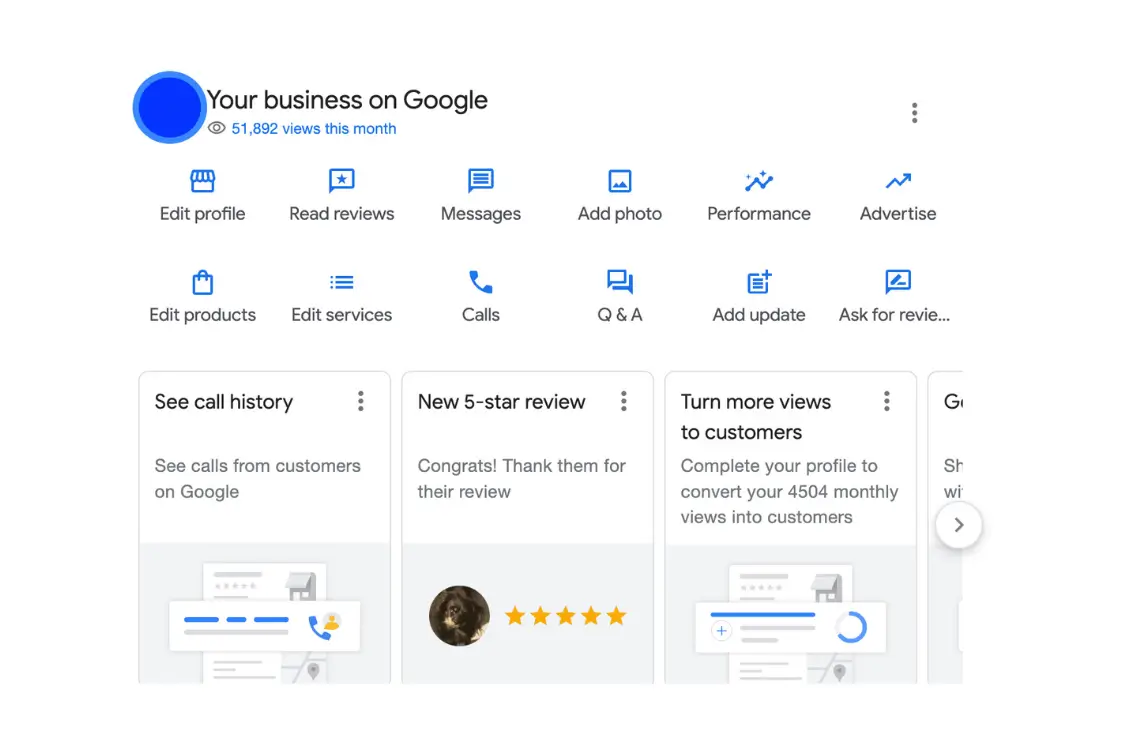
Task: Click the reviewer's profile photo thumbnail
Action: pyautogui.click(x=459, y=616)
